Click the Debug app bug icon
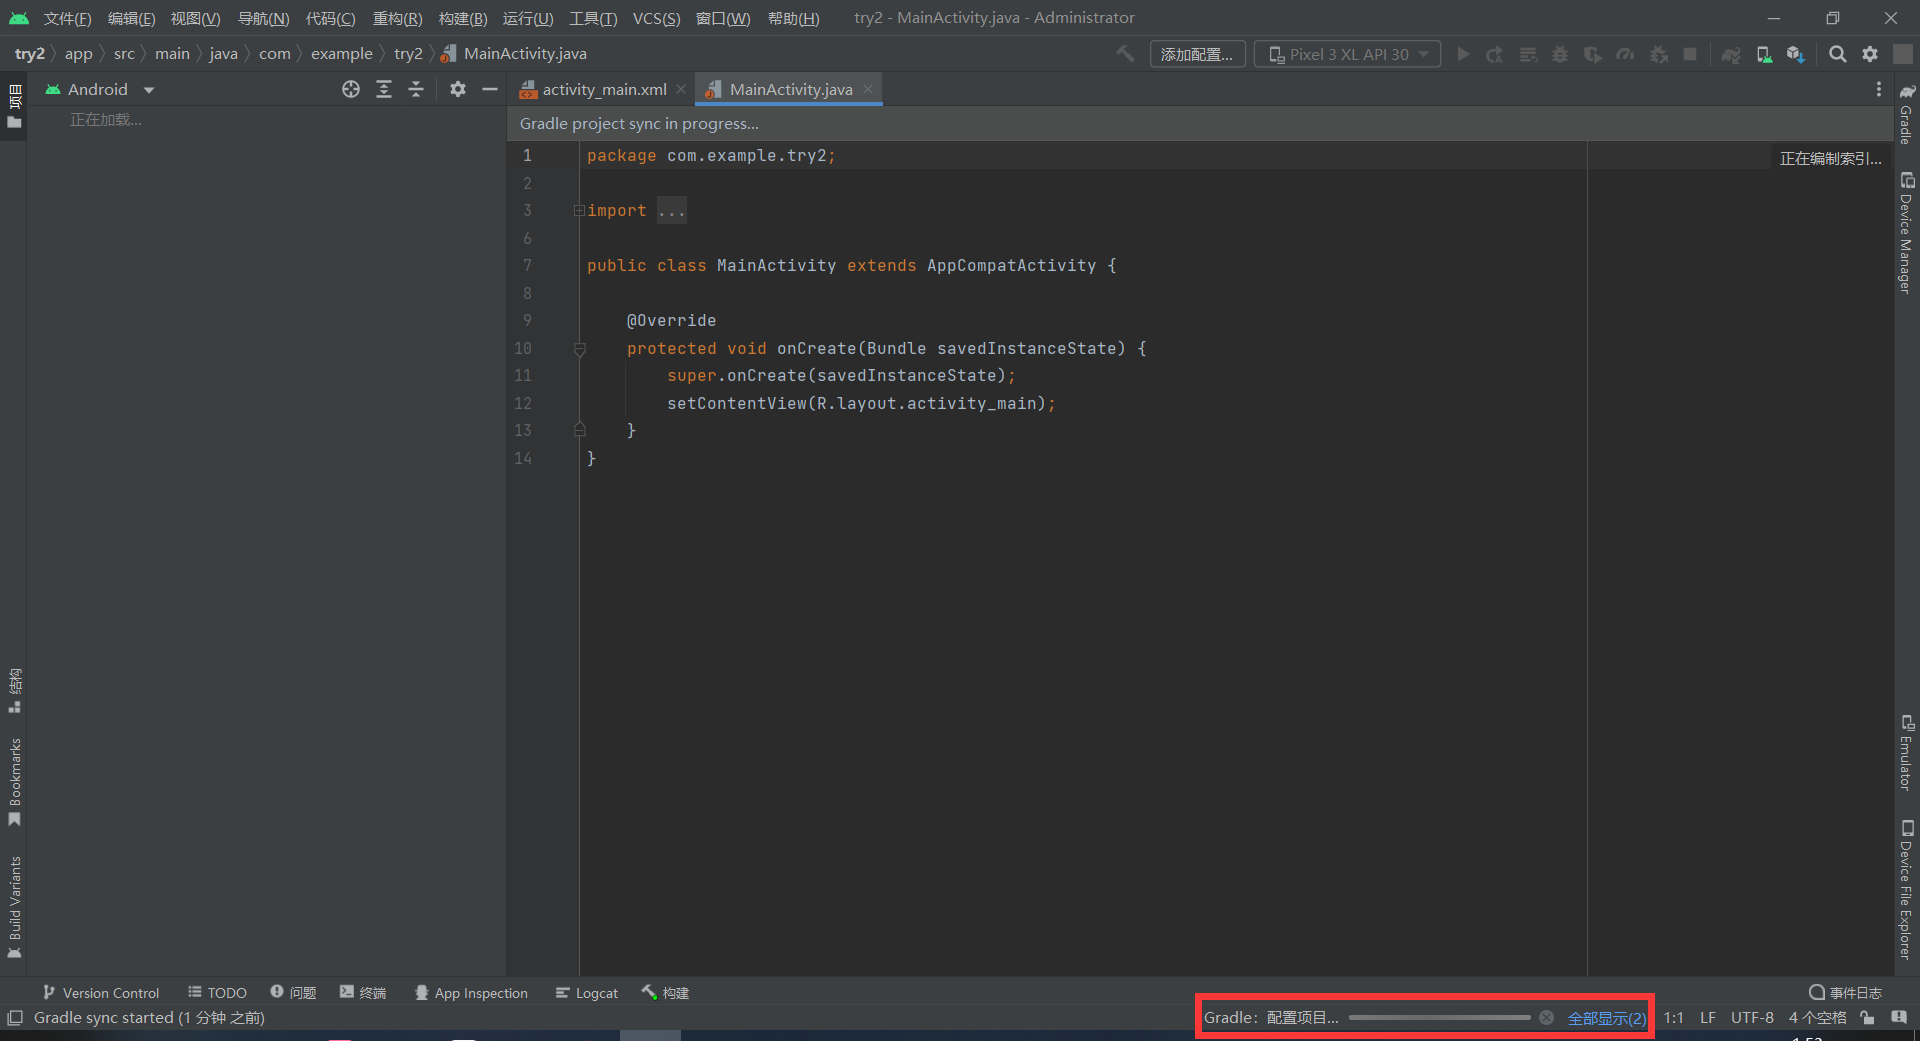Screen dimensions: 1920x1041 click(x=1560, y=54)
